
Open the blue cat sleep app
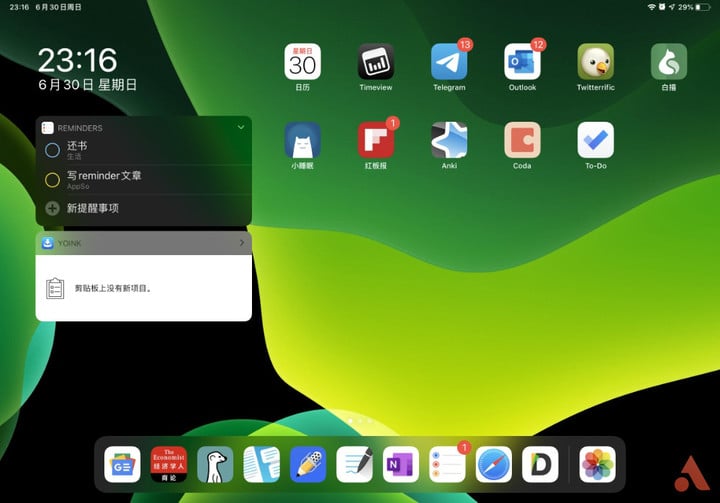302,140
